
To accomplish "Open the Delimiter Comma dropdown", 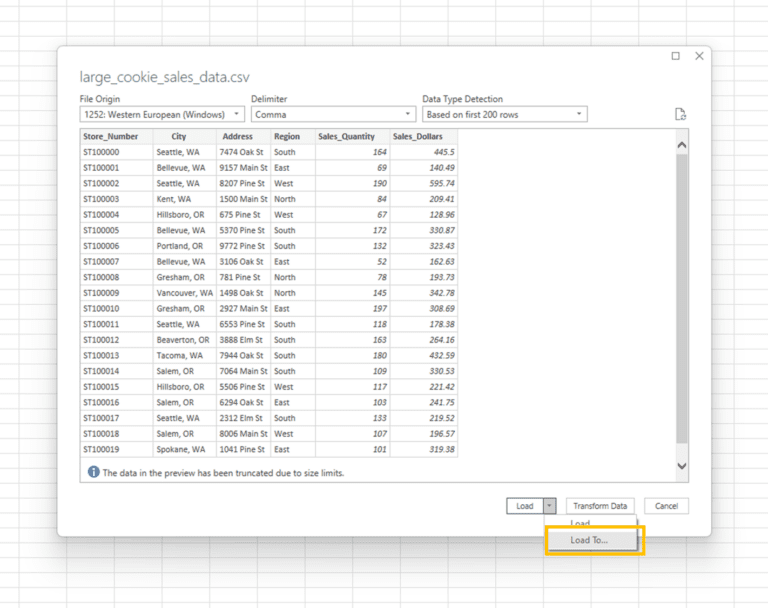I will point(333,115).
